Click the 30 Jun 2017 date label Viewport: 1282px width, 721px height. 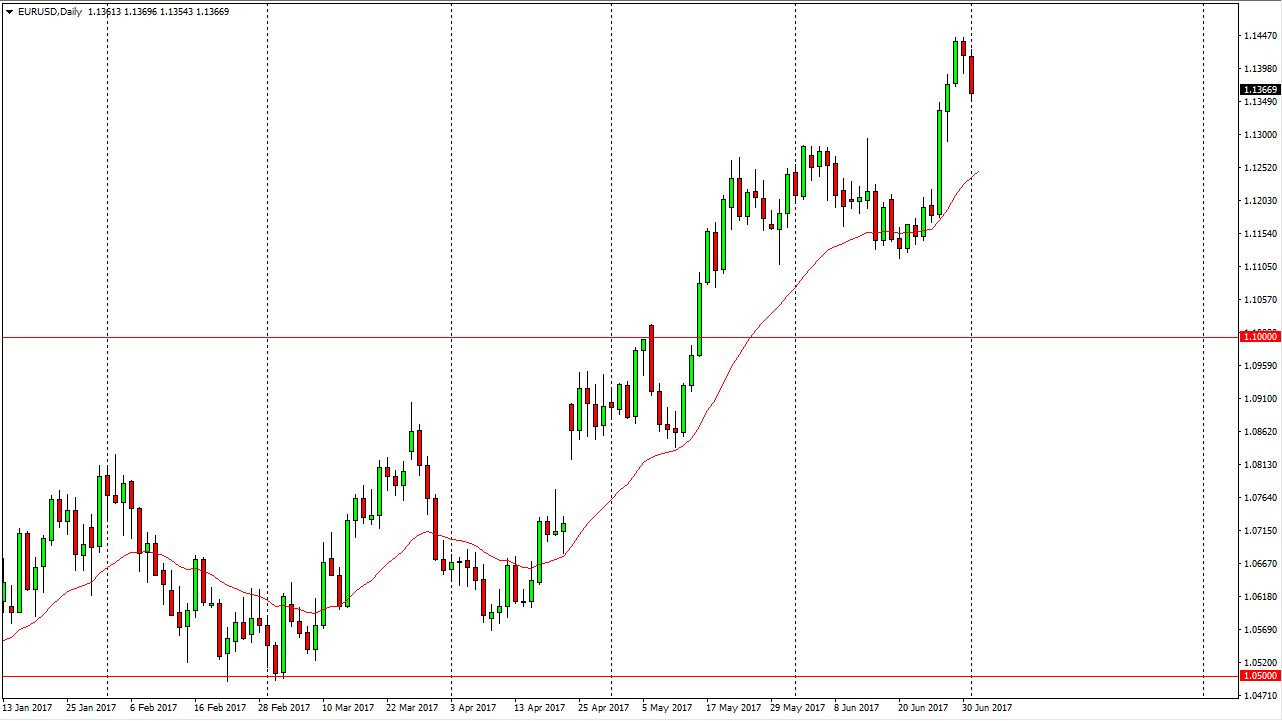[987, 708]
